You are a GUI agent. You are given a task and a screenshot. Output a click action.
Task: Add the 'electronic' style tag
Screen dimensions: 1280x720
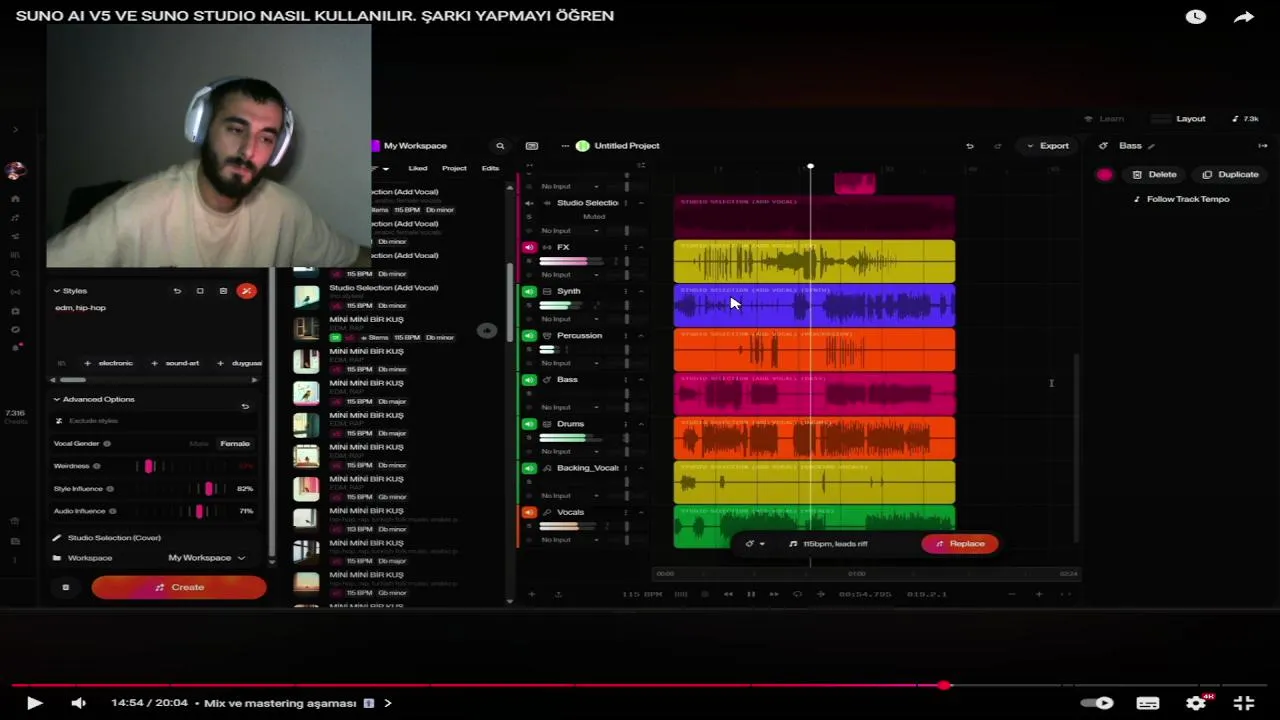click(109, 363)
